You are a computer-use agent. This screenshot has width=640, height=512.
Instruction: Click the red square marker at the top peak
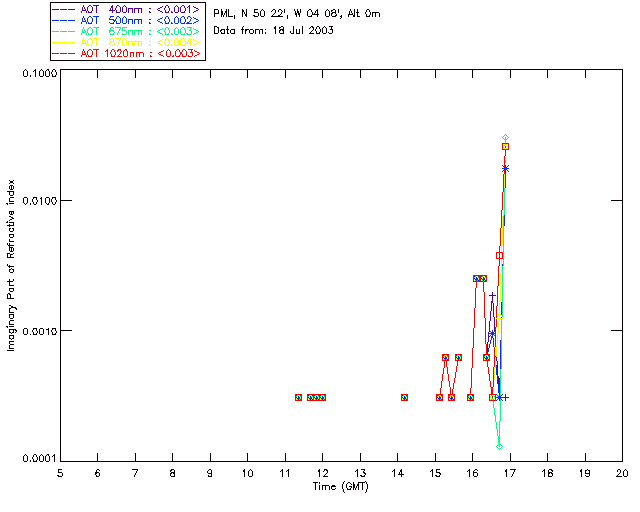[x=506, y=147]
